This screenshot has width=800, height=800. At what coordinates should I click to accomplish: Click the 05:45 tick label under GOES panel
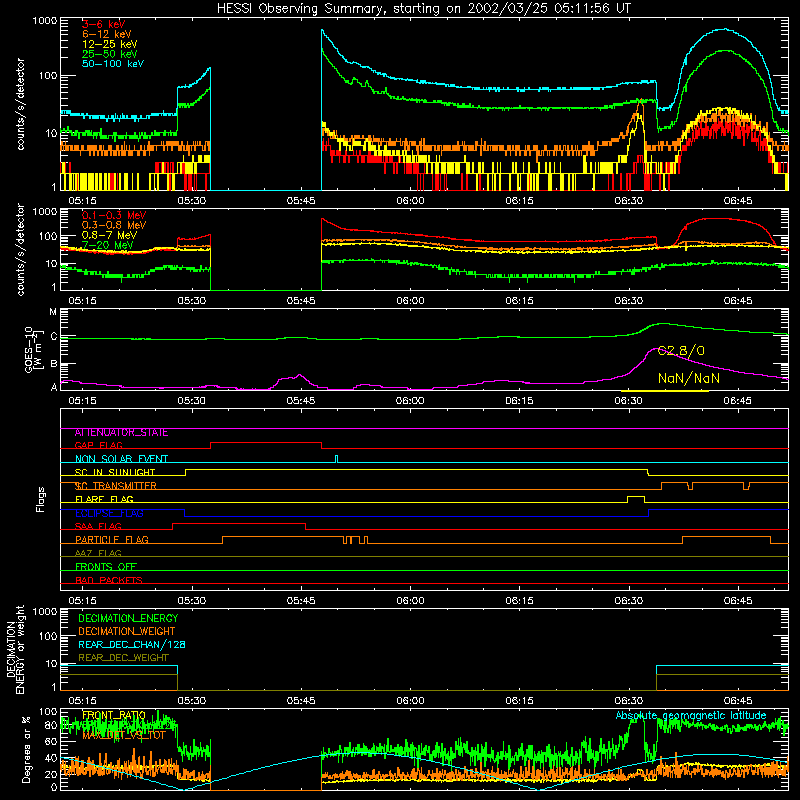tap(301, 401)
